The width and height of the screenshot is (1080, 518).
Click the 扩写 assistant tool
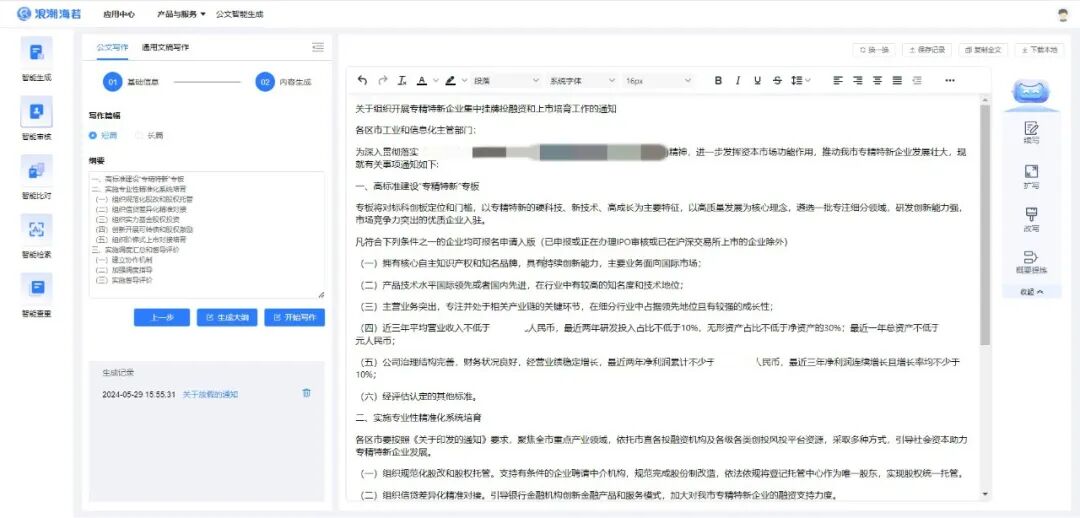(1031, 176)
